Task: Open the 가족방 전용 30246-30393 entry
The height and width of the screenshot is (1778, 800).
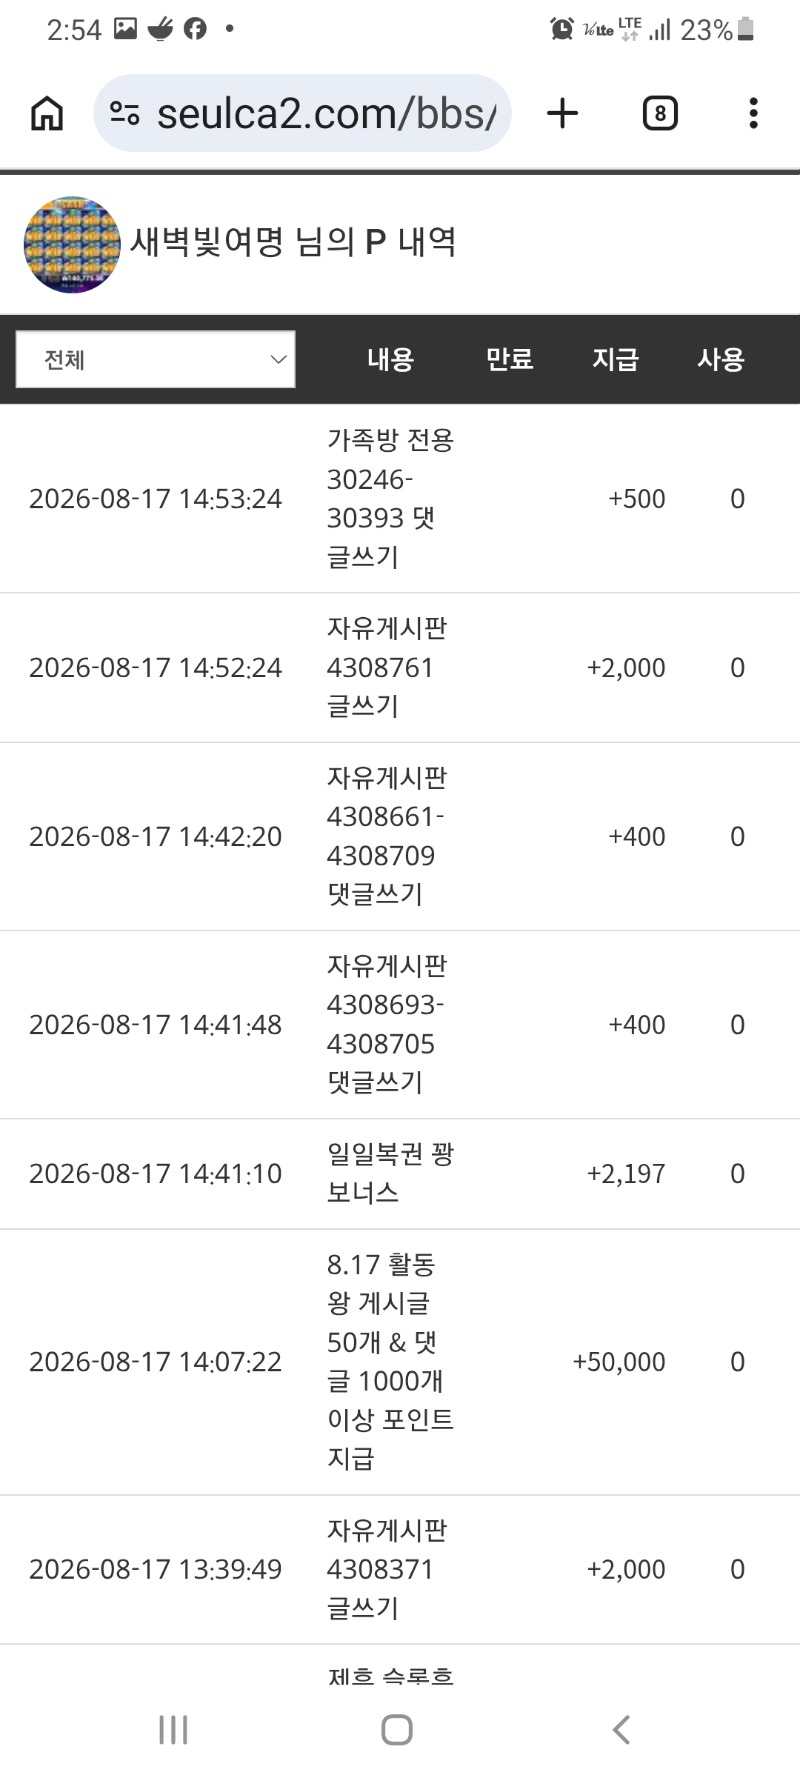Action: click(x=400, y=498)
